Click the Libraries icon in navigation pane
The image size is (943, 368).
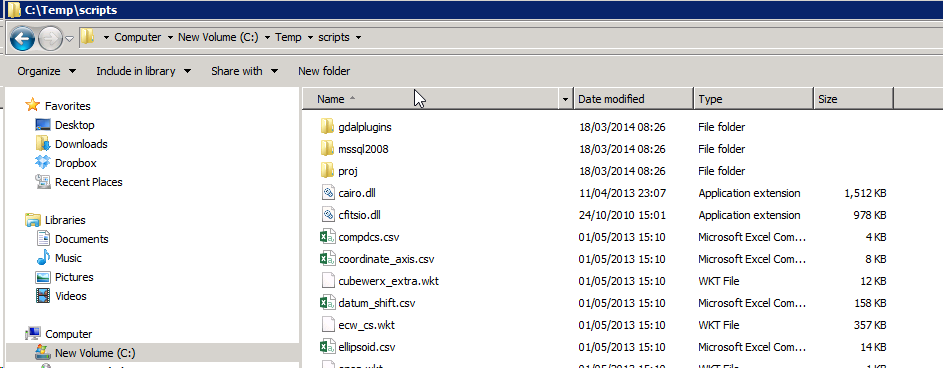(x=32, y=220)
